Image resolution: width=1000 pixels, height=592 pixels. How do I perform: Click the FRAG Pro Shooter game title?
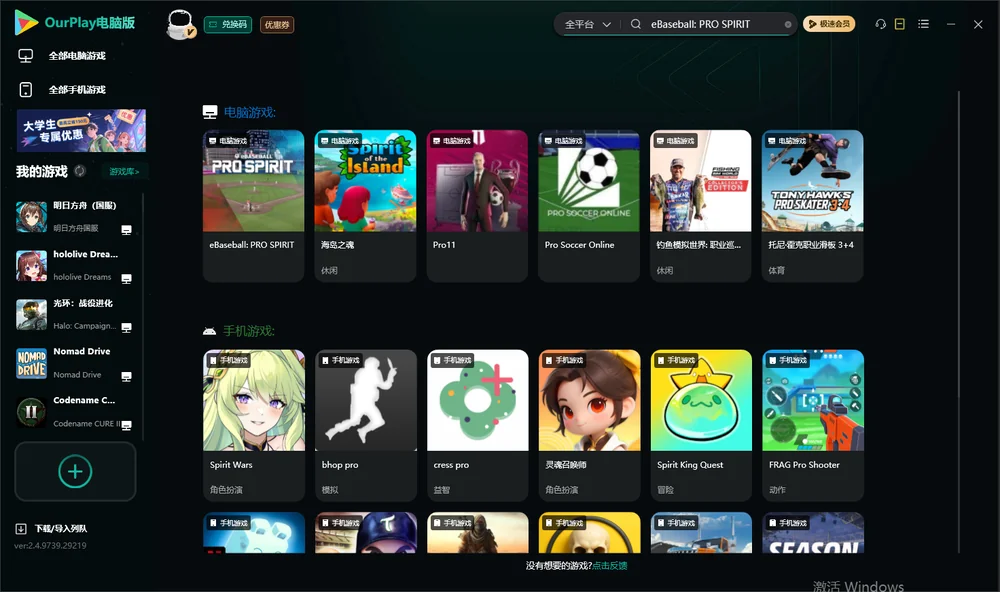pyautogui.click(x=804, y=465)
